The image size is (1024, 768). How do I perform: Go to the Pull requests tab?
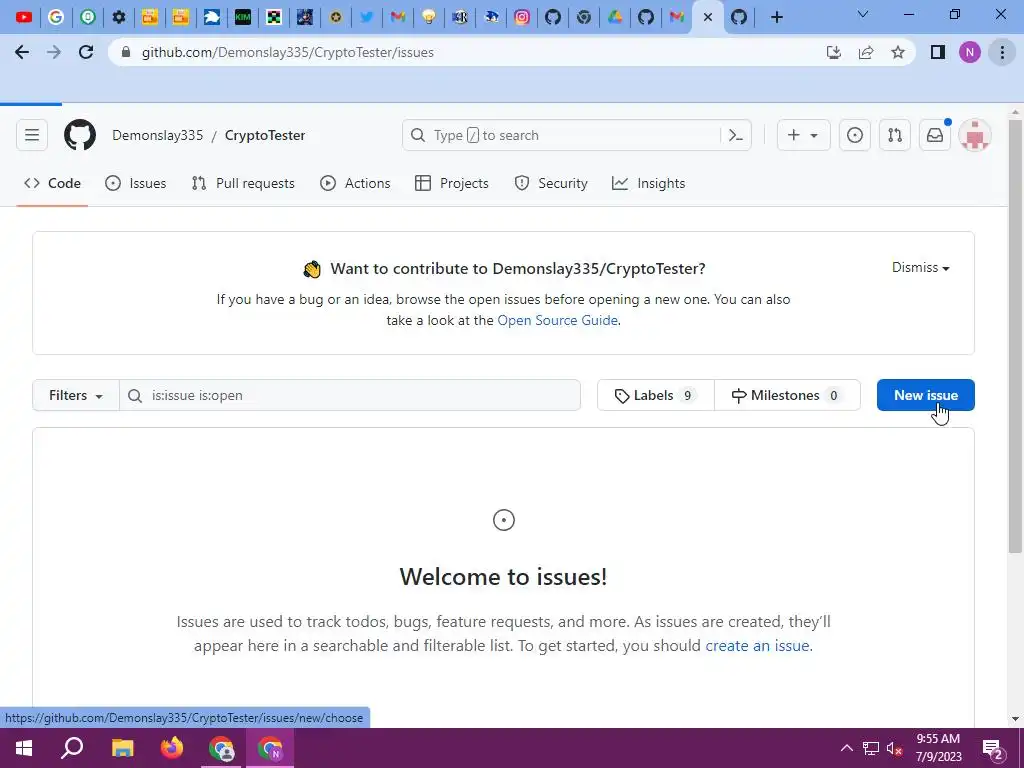(x=243, y=184)
